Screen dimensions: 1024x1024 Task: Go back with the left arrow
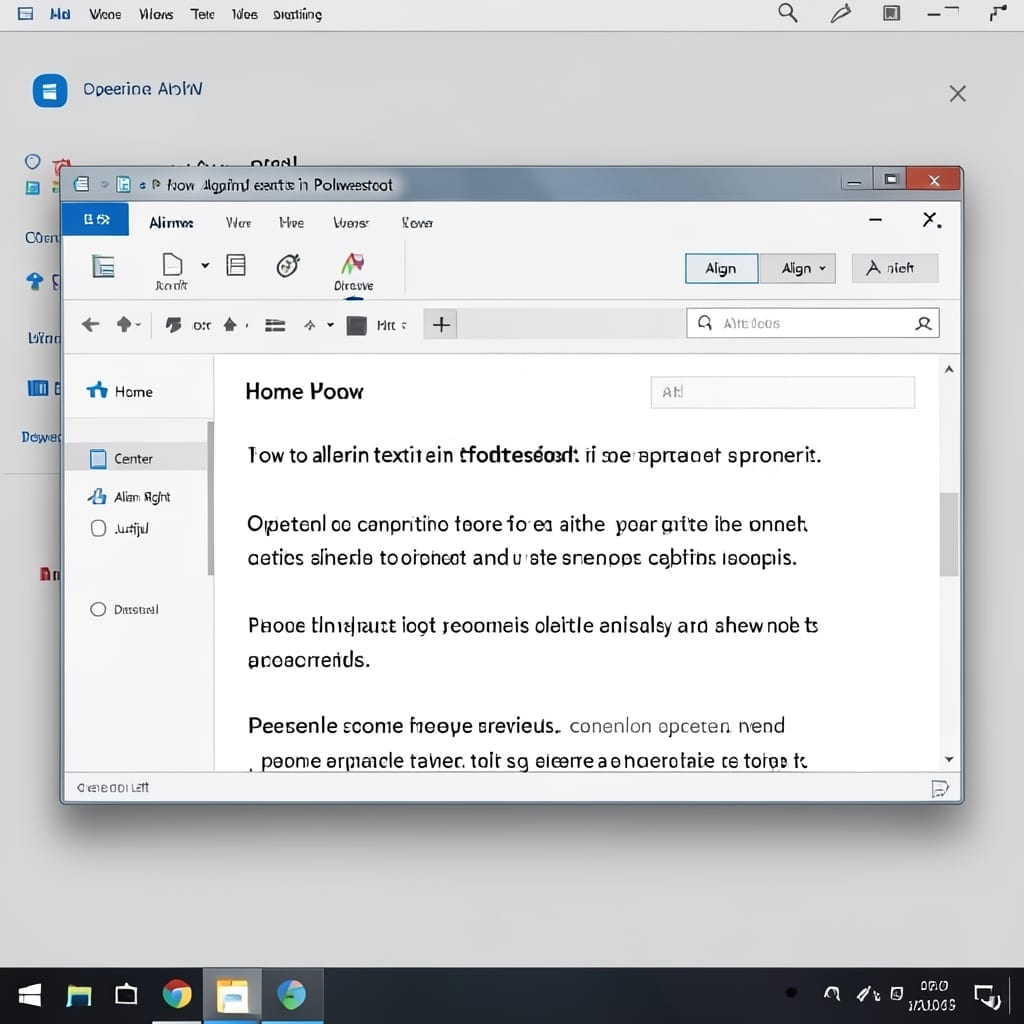point(91,325)
